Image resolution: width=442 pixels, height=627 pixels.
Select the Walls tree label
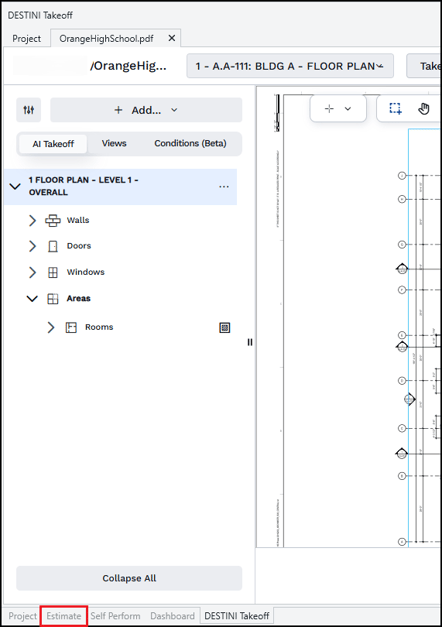[78, 220]
